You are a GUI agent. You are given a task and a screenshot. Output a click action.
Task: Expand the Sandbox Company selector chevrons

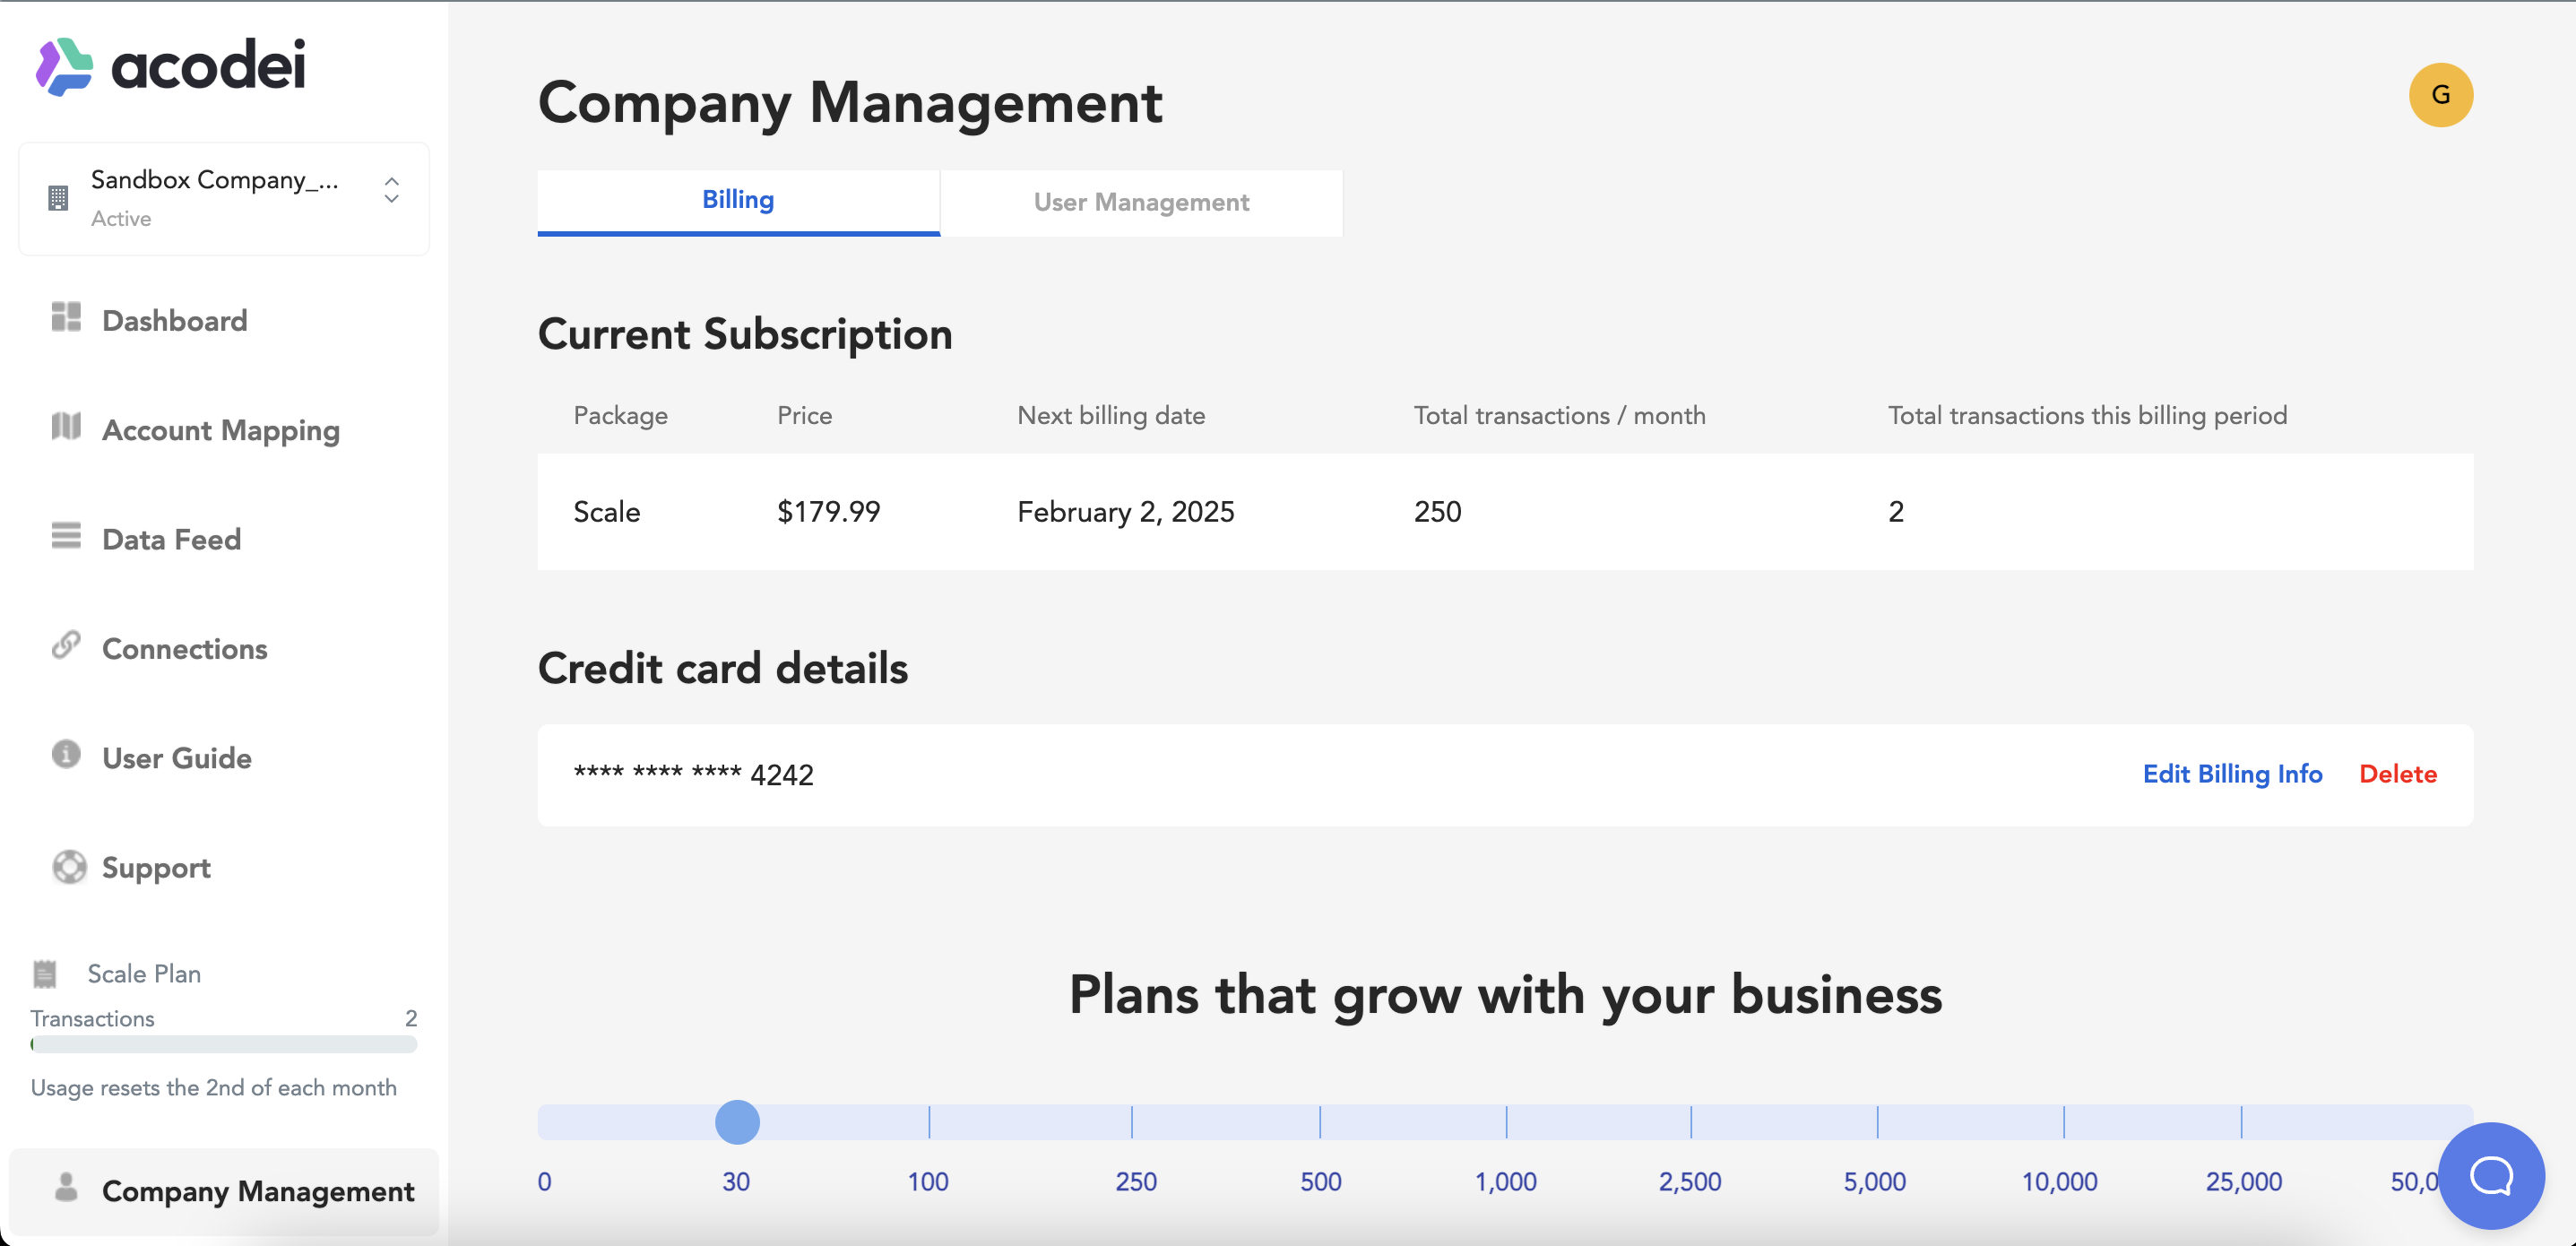392,190
